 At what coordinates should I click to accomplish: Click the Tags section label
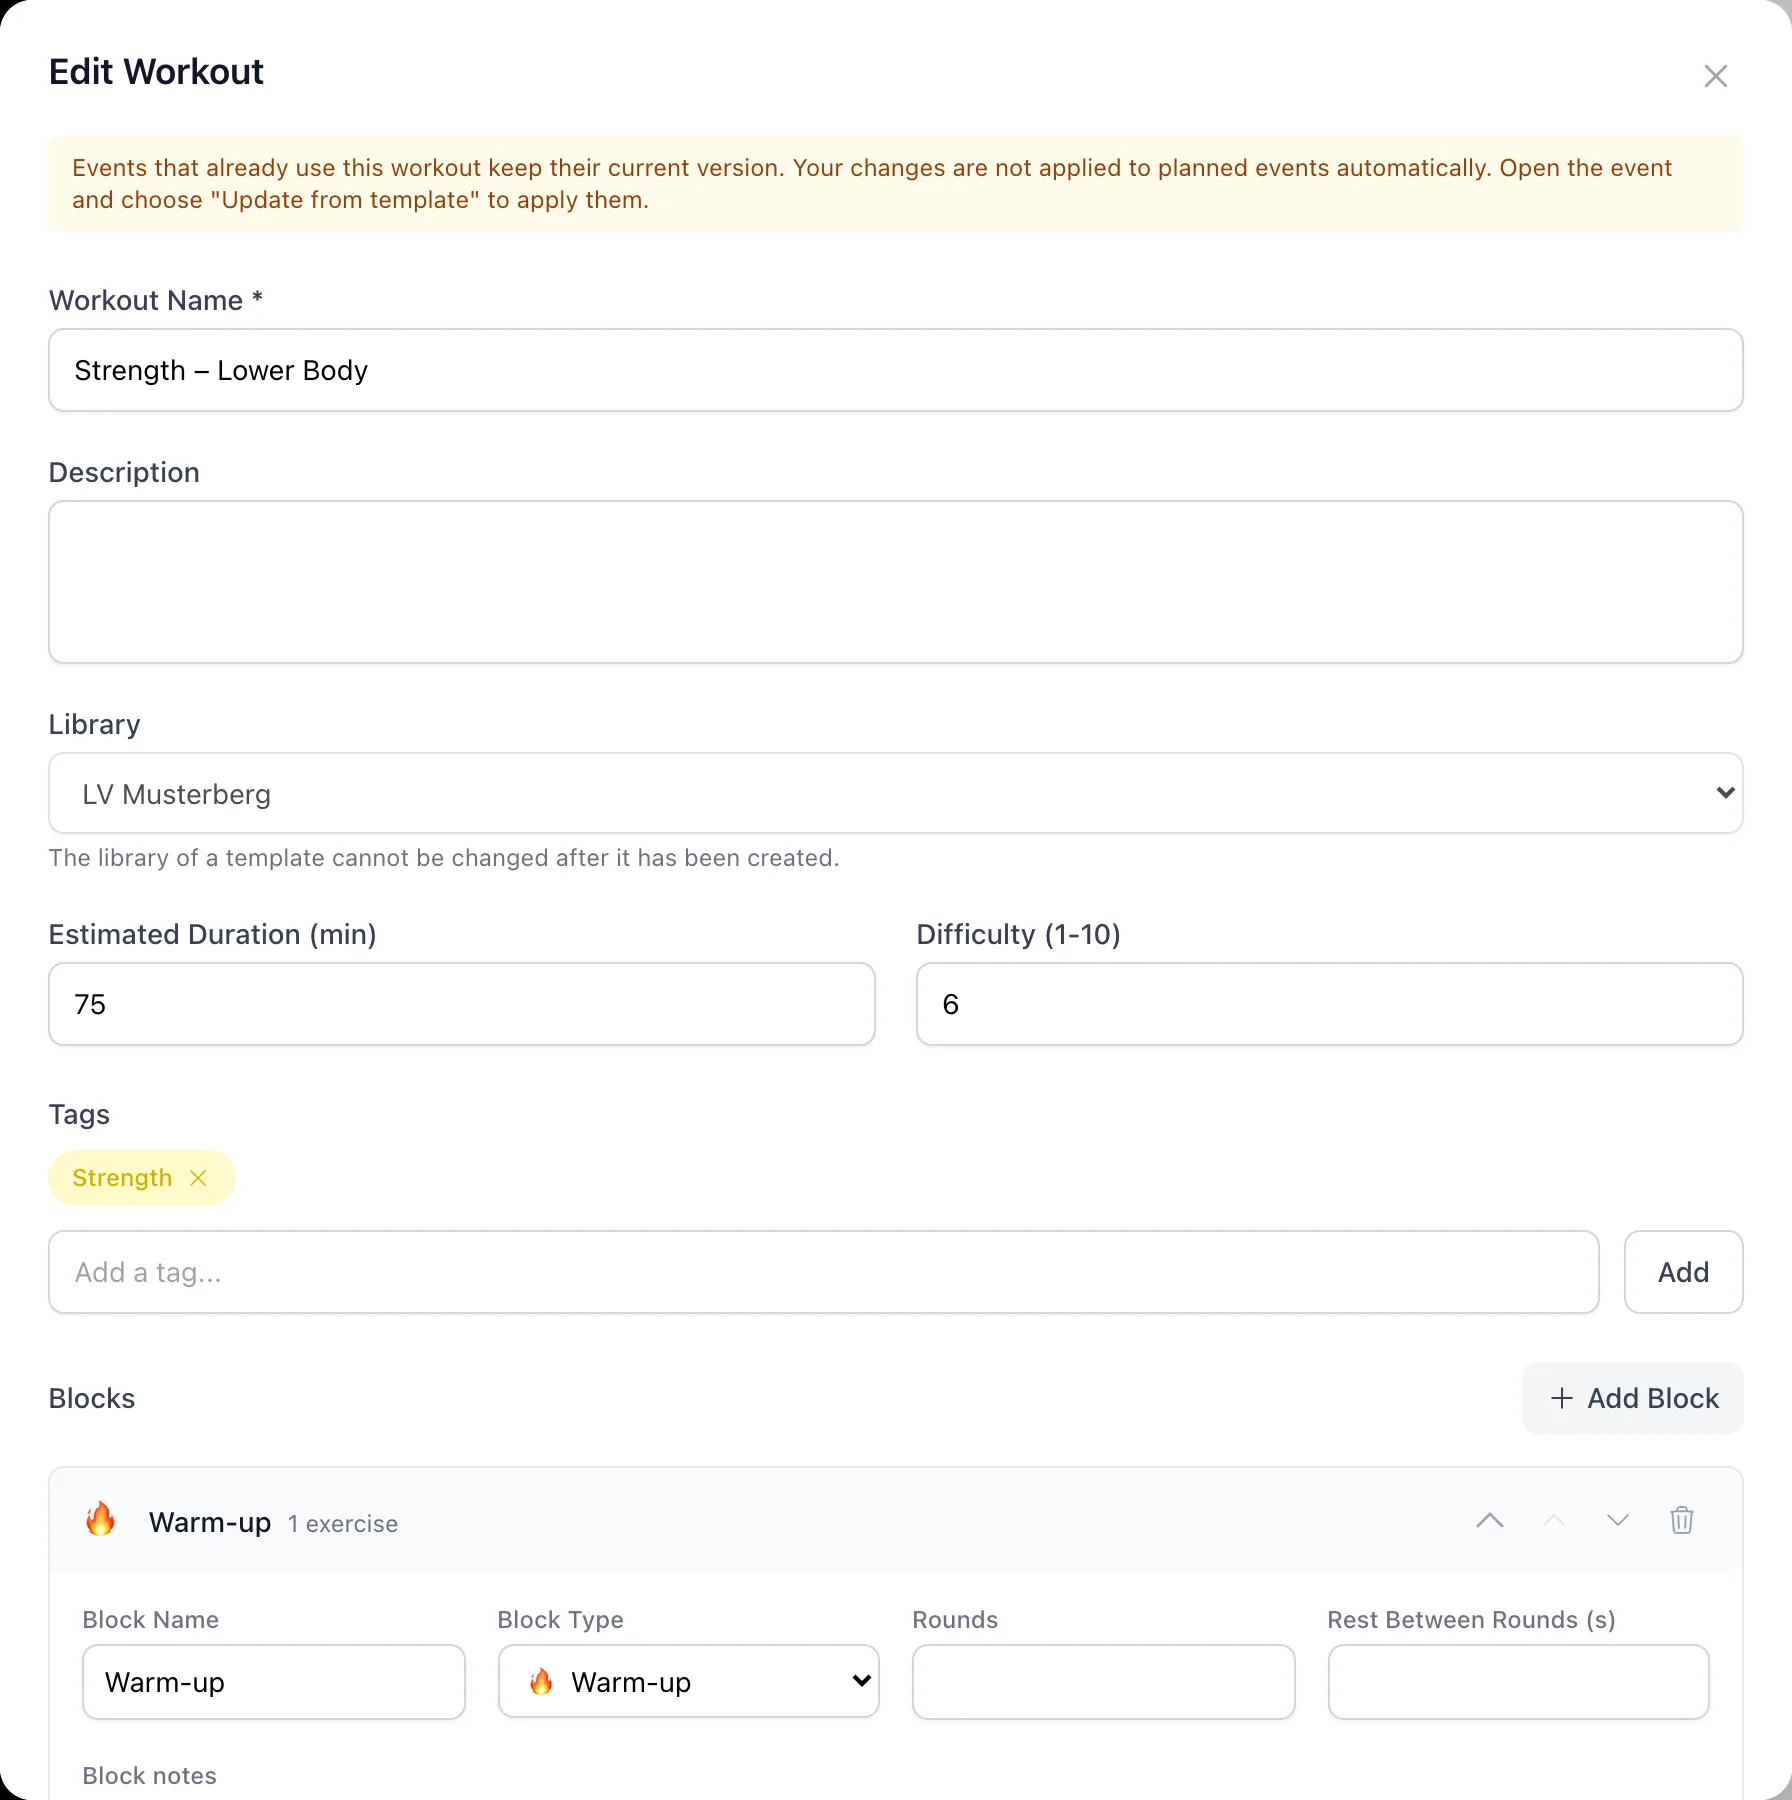click(x=79, y=1115)
